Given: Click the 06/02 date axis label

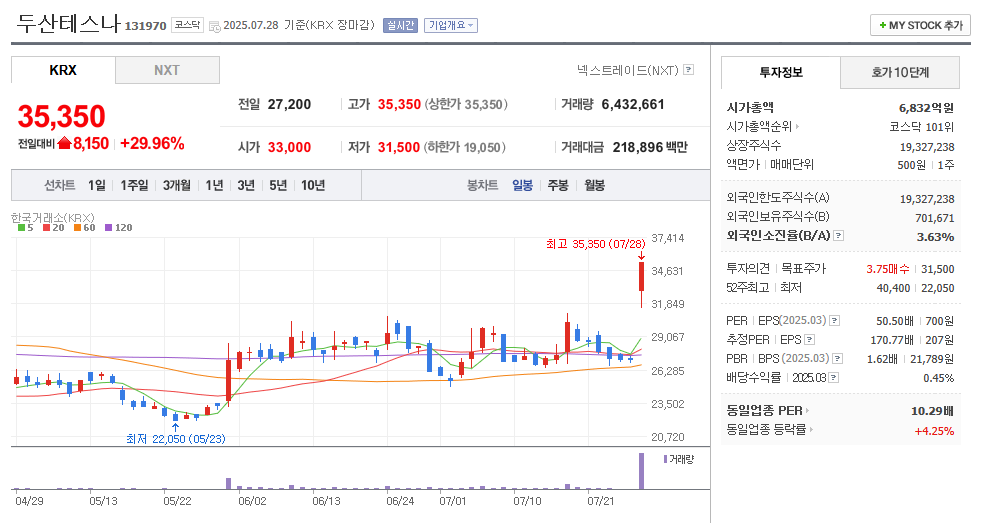Looking at the screenshot, I should point(252,501).
